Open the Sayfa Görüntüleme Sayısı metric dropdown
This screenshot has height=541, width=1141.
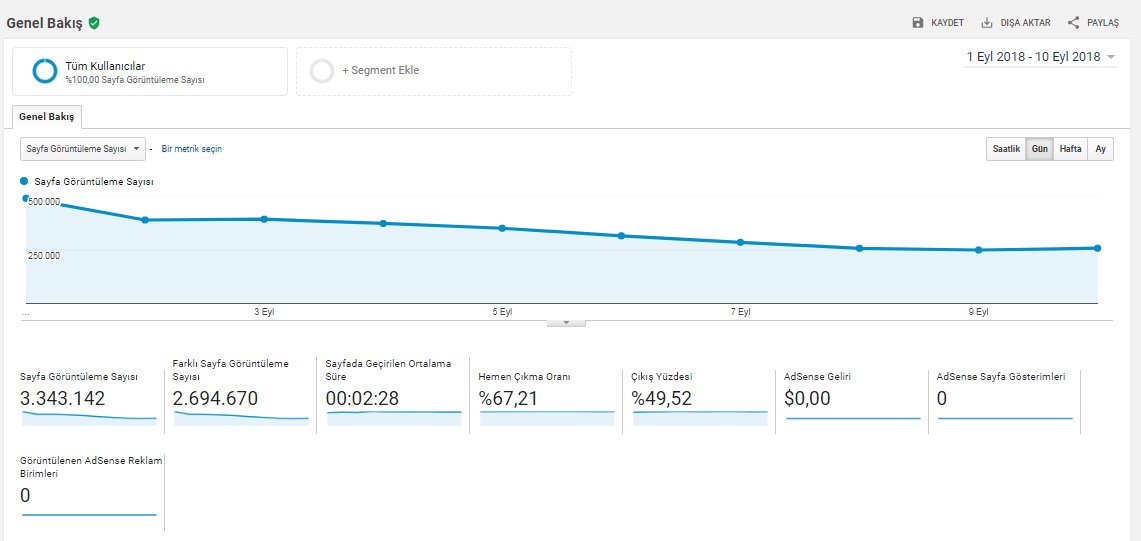83,149
